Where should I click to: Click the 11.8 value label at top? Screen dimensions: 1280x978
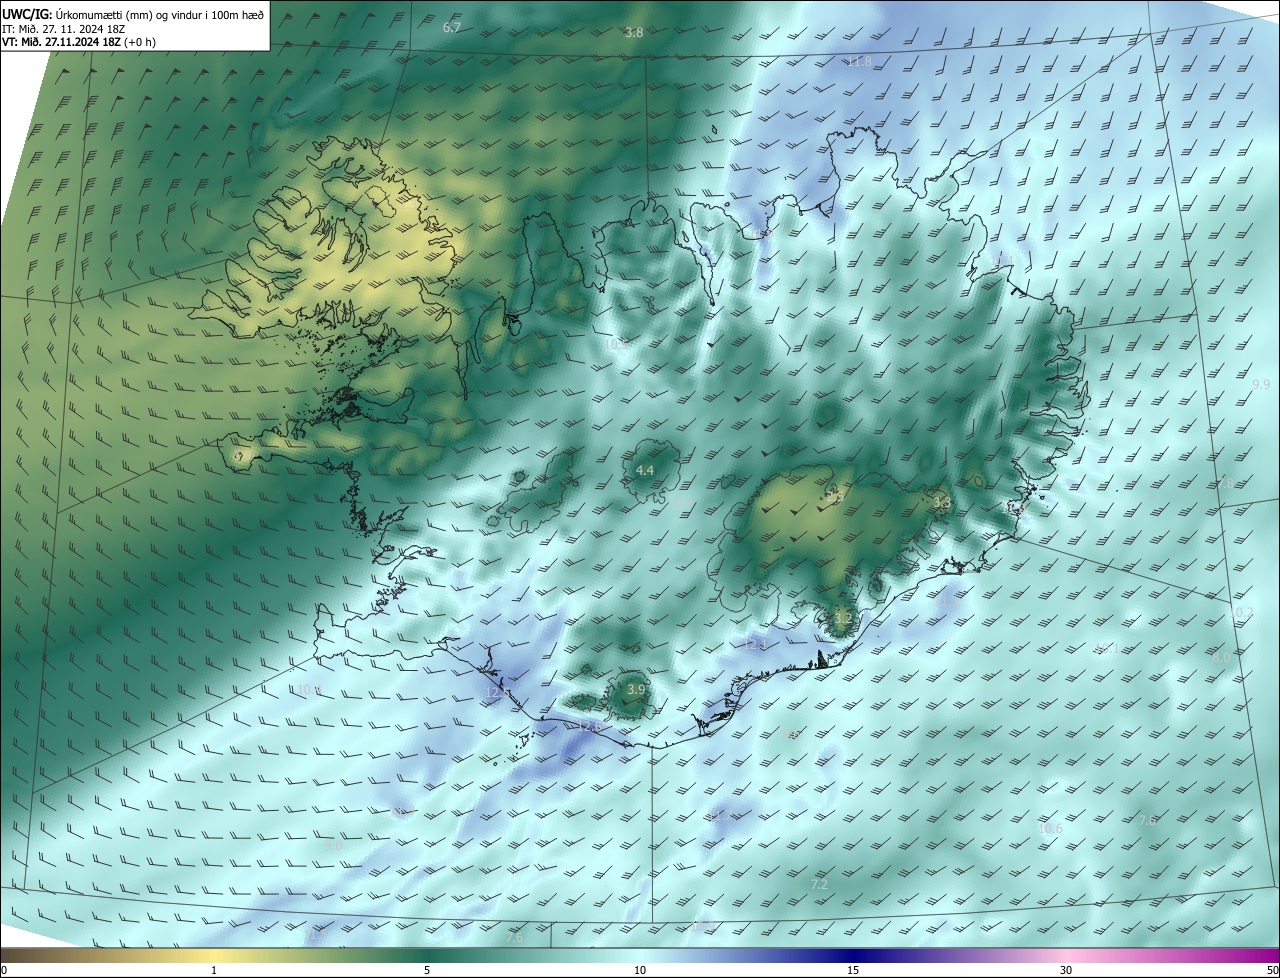coord(859,62)
